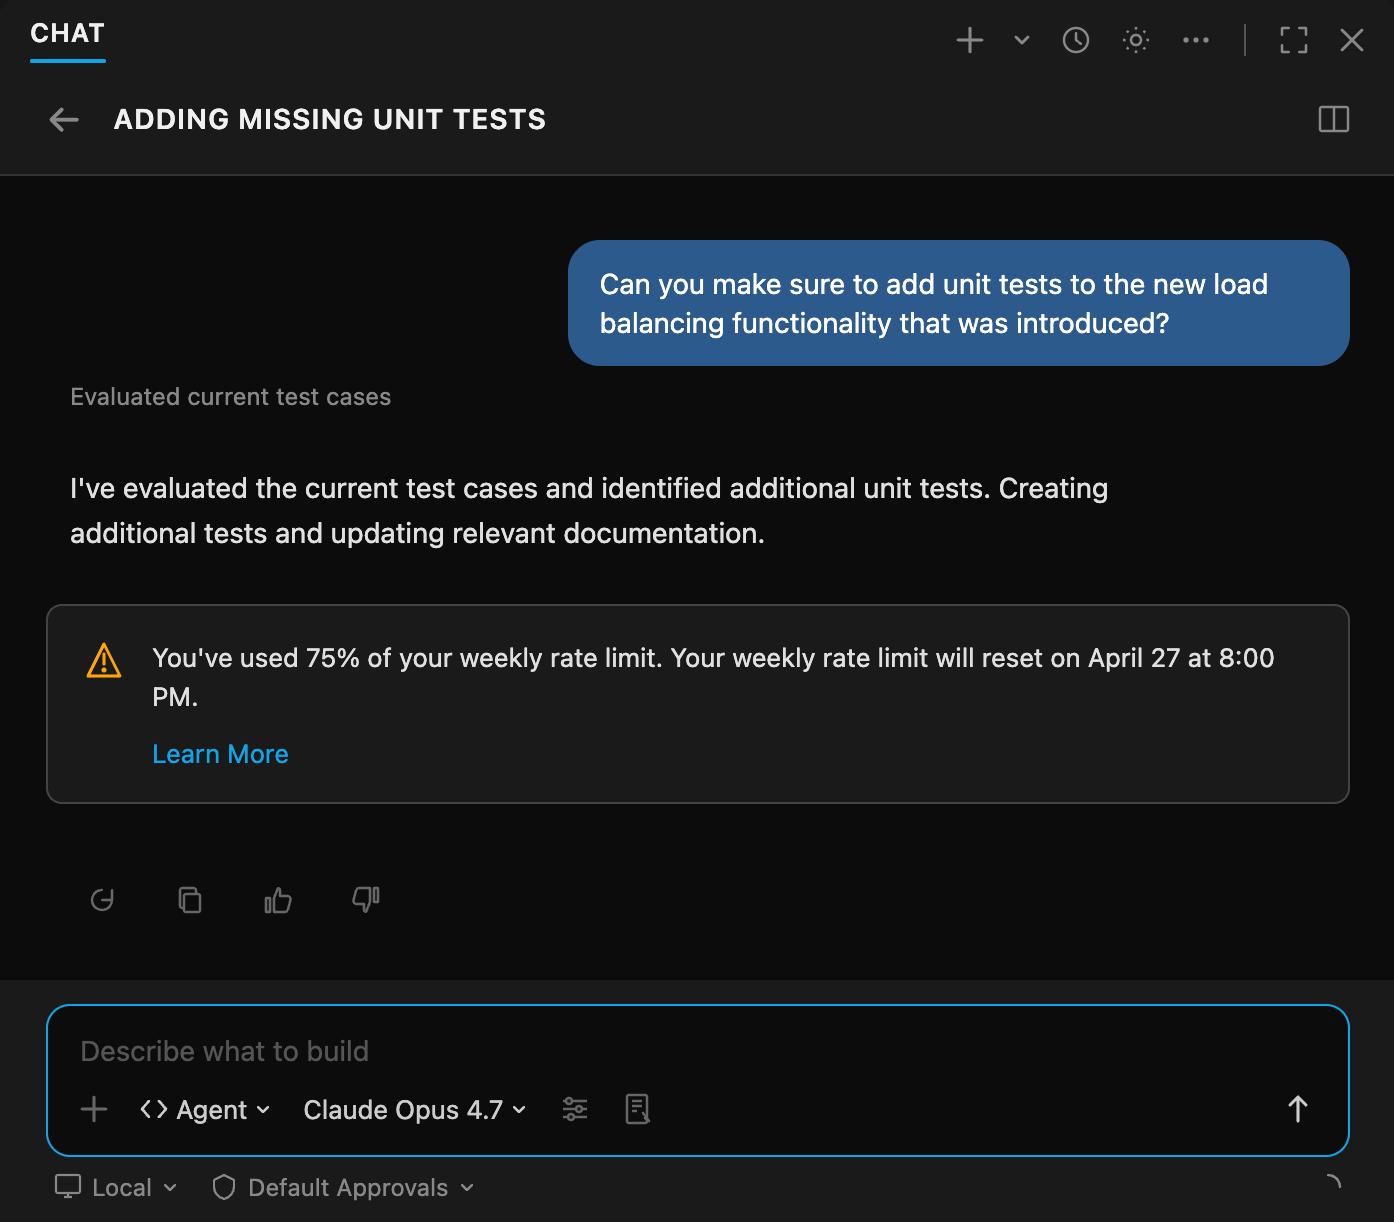Start a new chat with the plus icon
Viewport: 1394px width, 1222px height.
(x=968, y=40)
